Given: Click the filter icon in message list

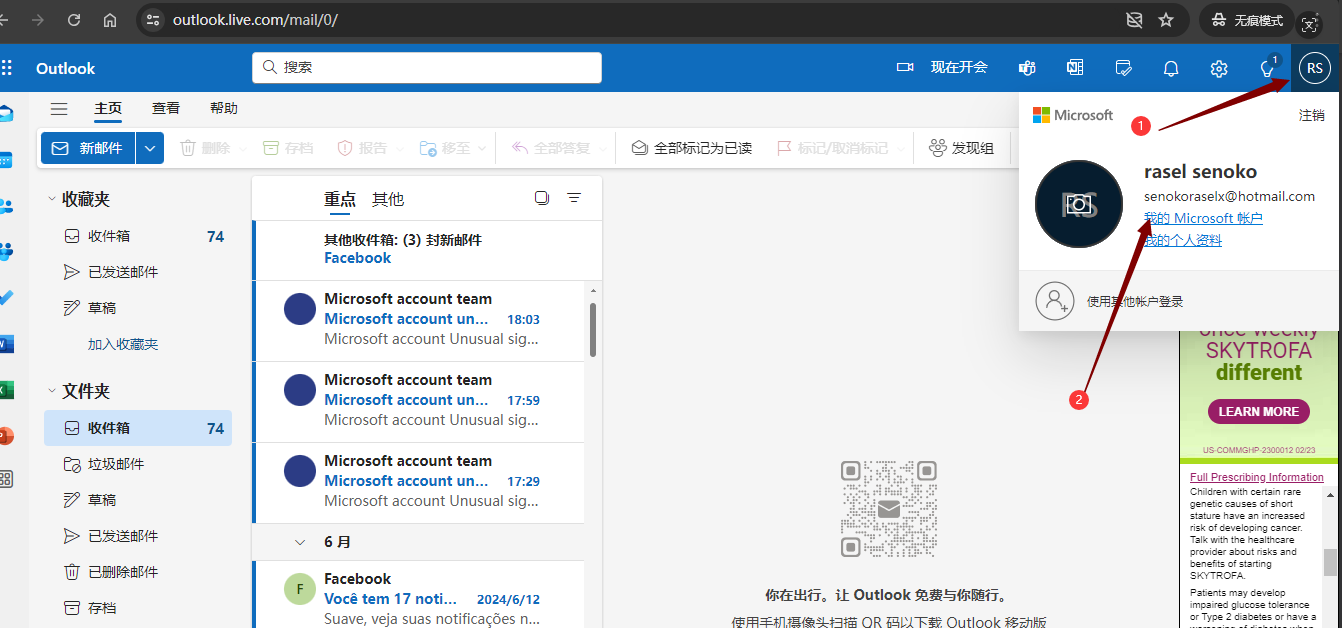Looking at the screenshot, I should (574, 198).
